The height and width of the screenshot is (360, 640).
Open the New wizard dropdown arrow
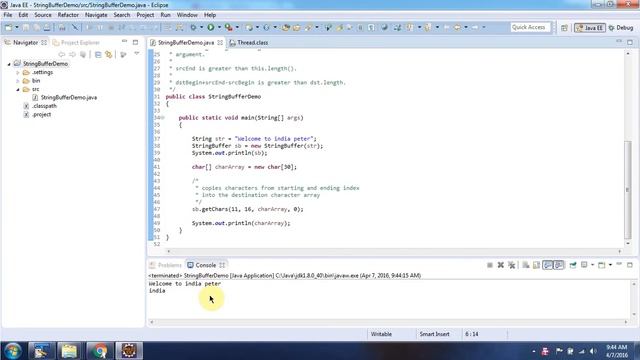(17, 27)
